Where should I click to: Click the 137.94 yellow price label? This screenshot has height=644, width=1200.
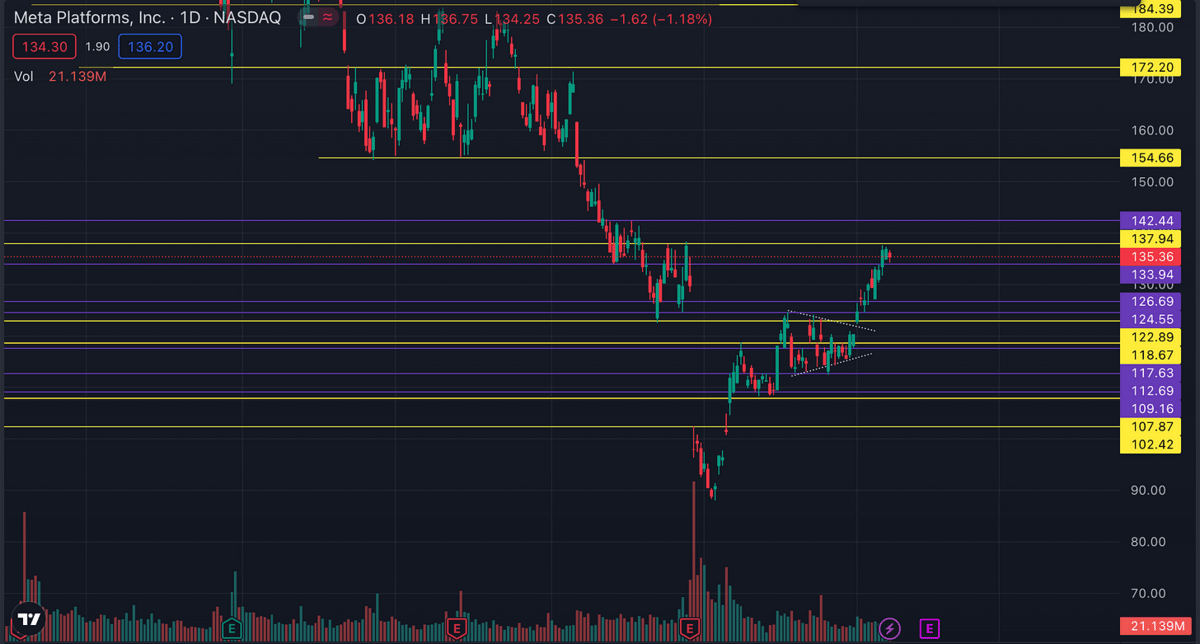1152,239
